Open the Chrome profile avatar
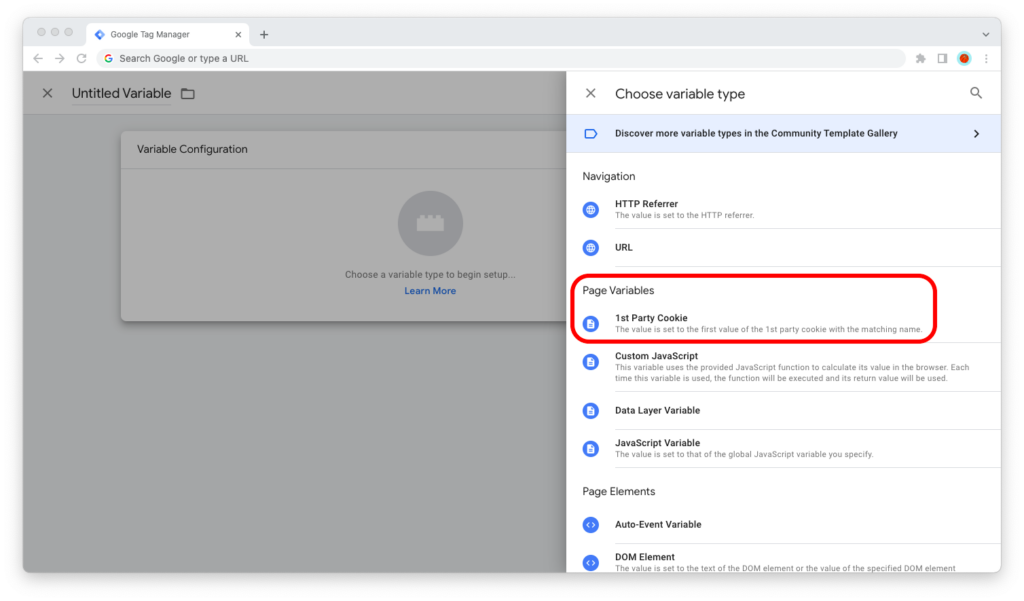This screenshot has width=1024, height=601. pyautogui.click(x=964, y=58)
